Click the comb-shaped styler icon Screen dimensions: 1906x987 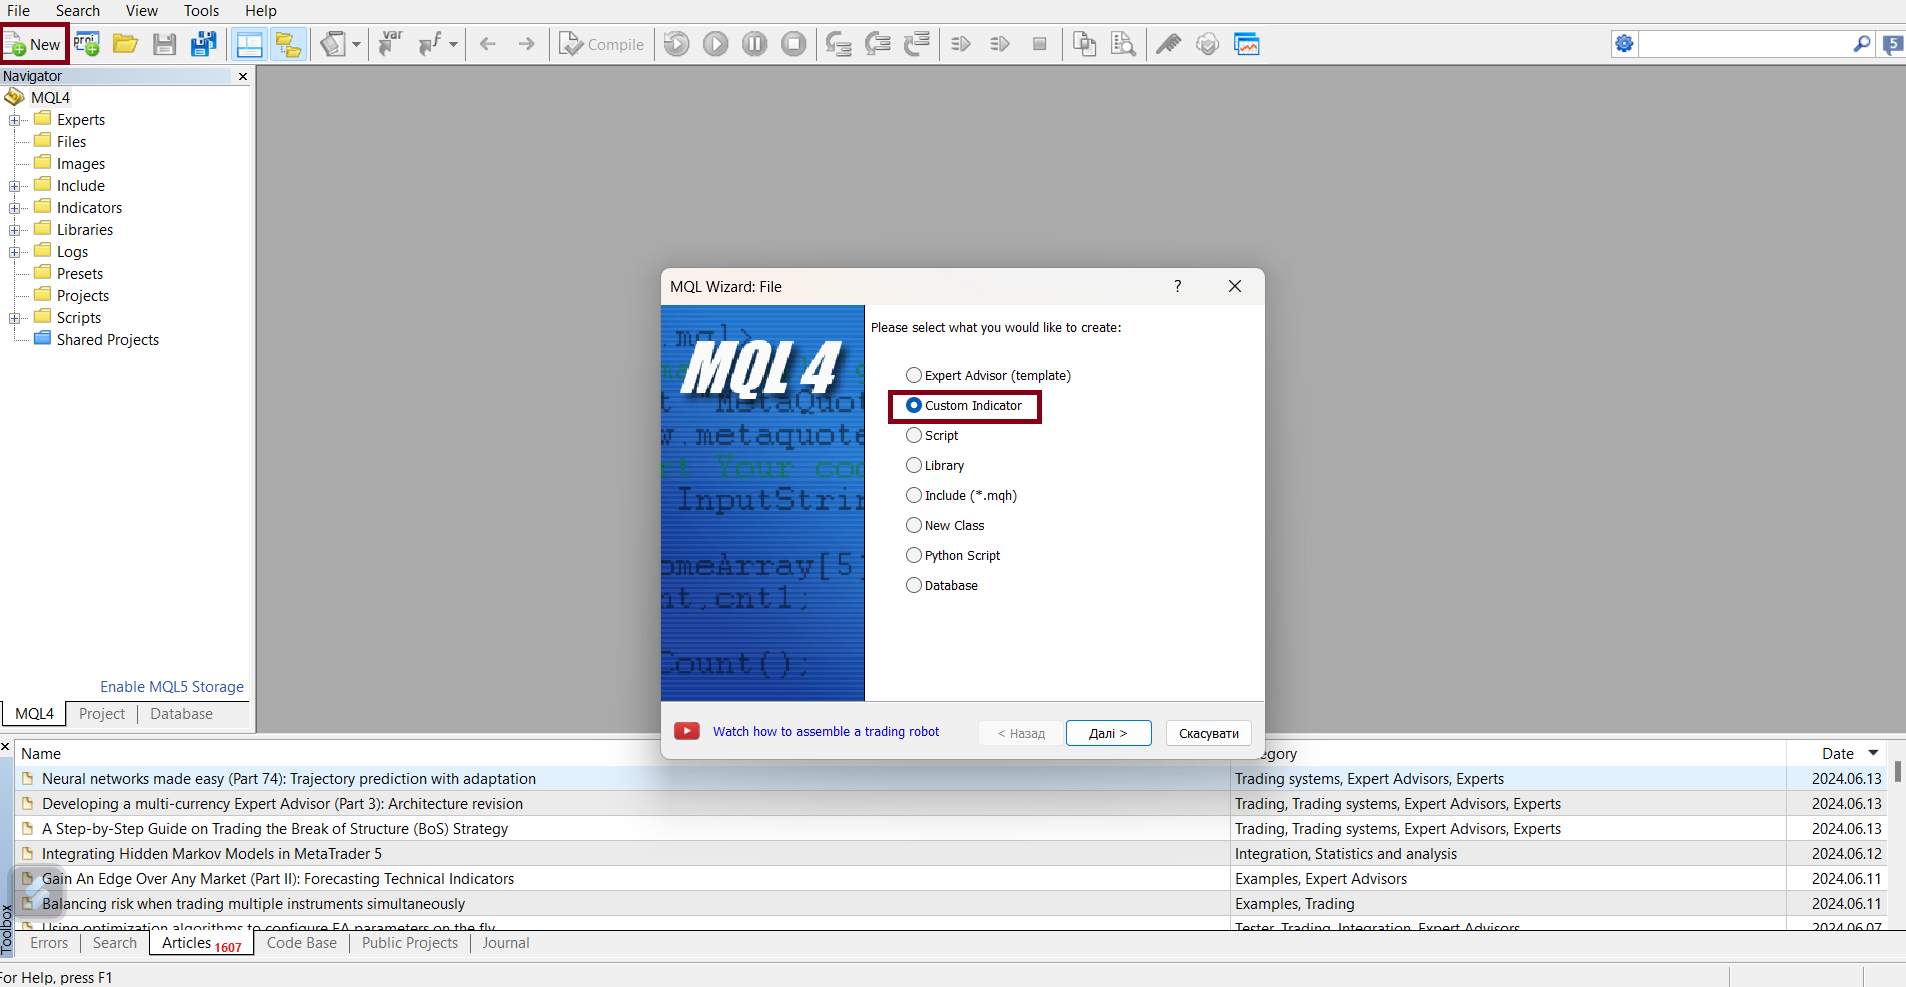point(1168,44)
